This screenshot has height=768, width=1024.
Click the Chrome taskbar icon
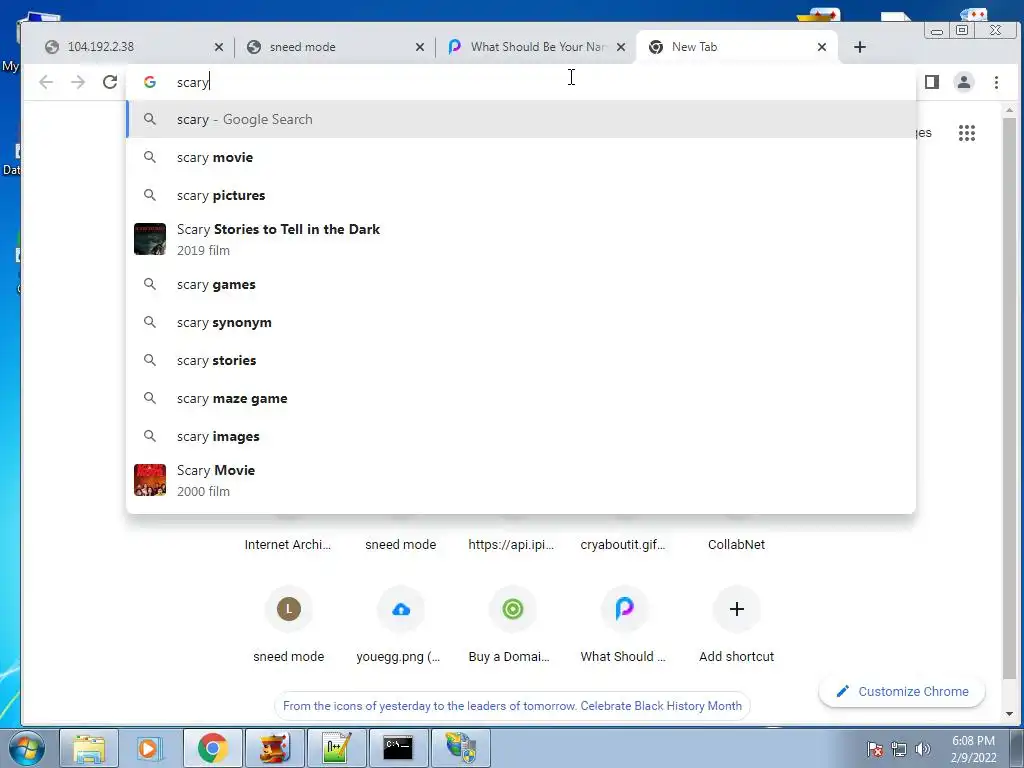212,748
